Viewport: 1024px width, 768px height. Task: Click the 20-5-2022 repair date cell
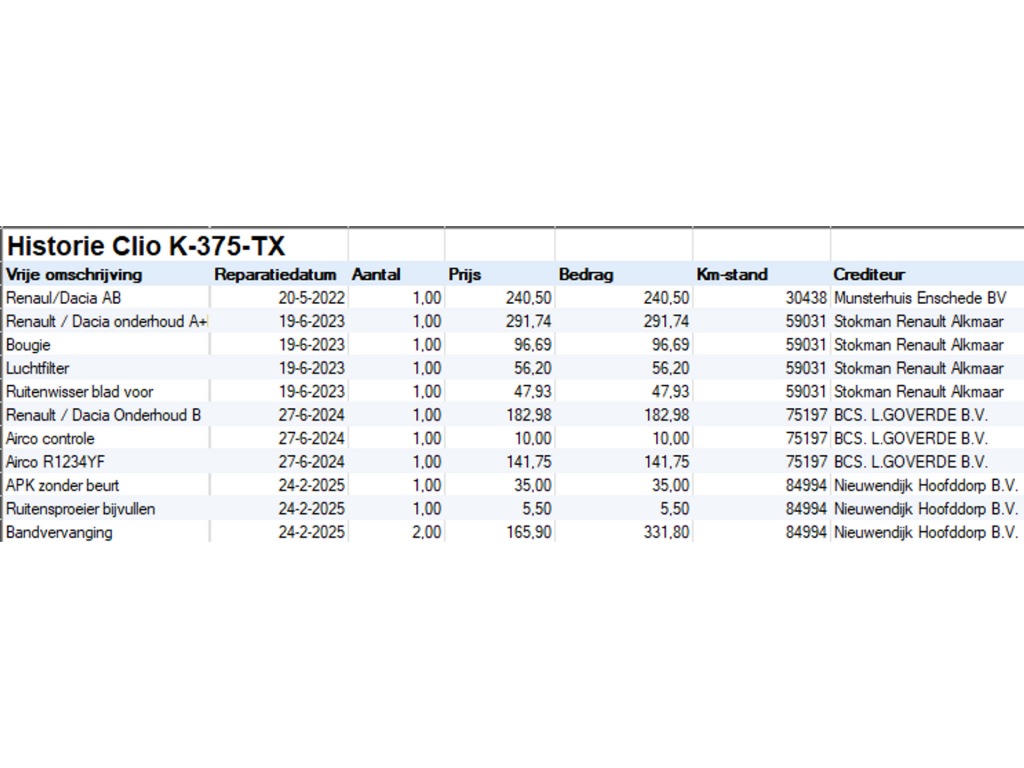coord(311,298)
